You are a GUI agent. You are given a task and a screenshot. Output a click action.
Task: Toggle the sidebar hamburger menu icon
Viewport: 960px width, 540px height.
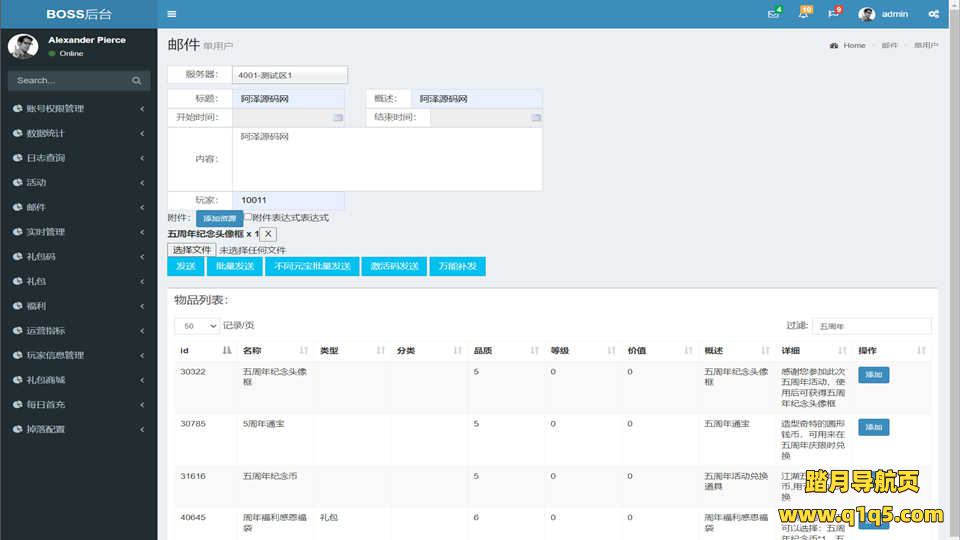[172, 14]
